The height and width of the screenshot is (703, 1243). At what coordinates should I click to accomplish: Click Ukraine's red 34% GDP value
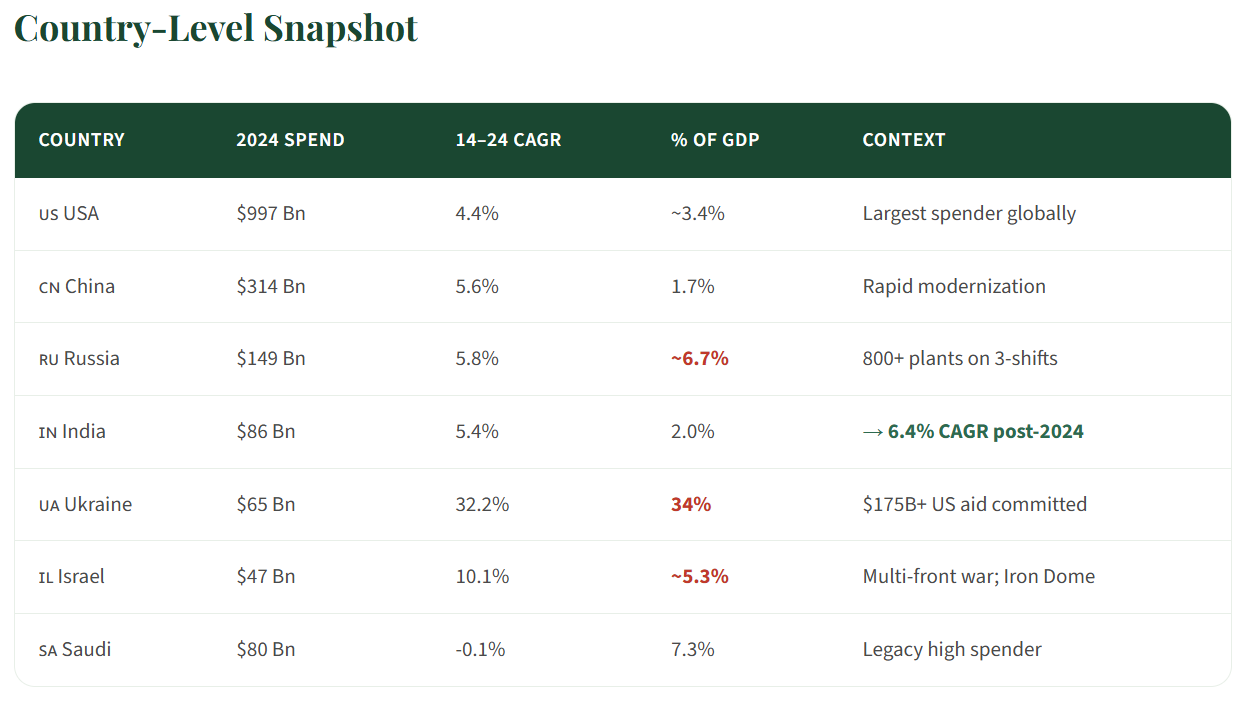pos(690,504)
